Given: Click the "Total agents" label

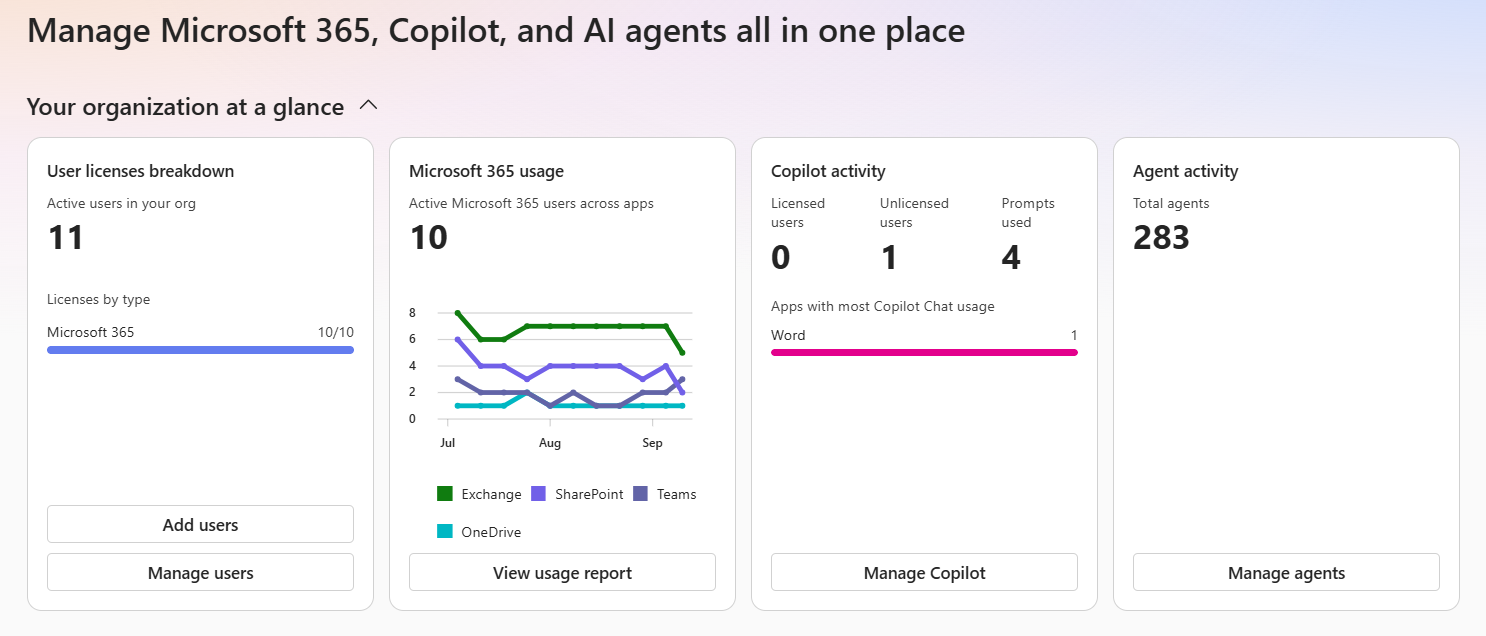Looking at the screenshot, I should (1171, 203).
